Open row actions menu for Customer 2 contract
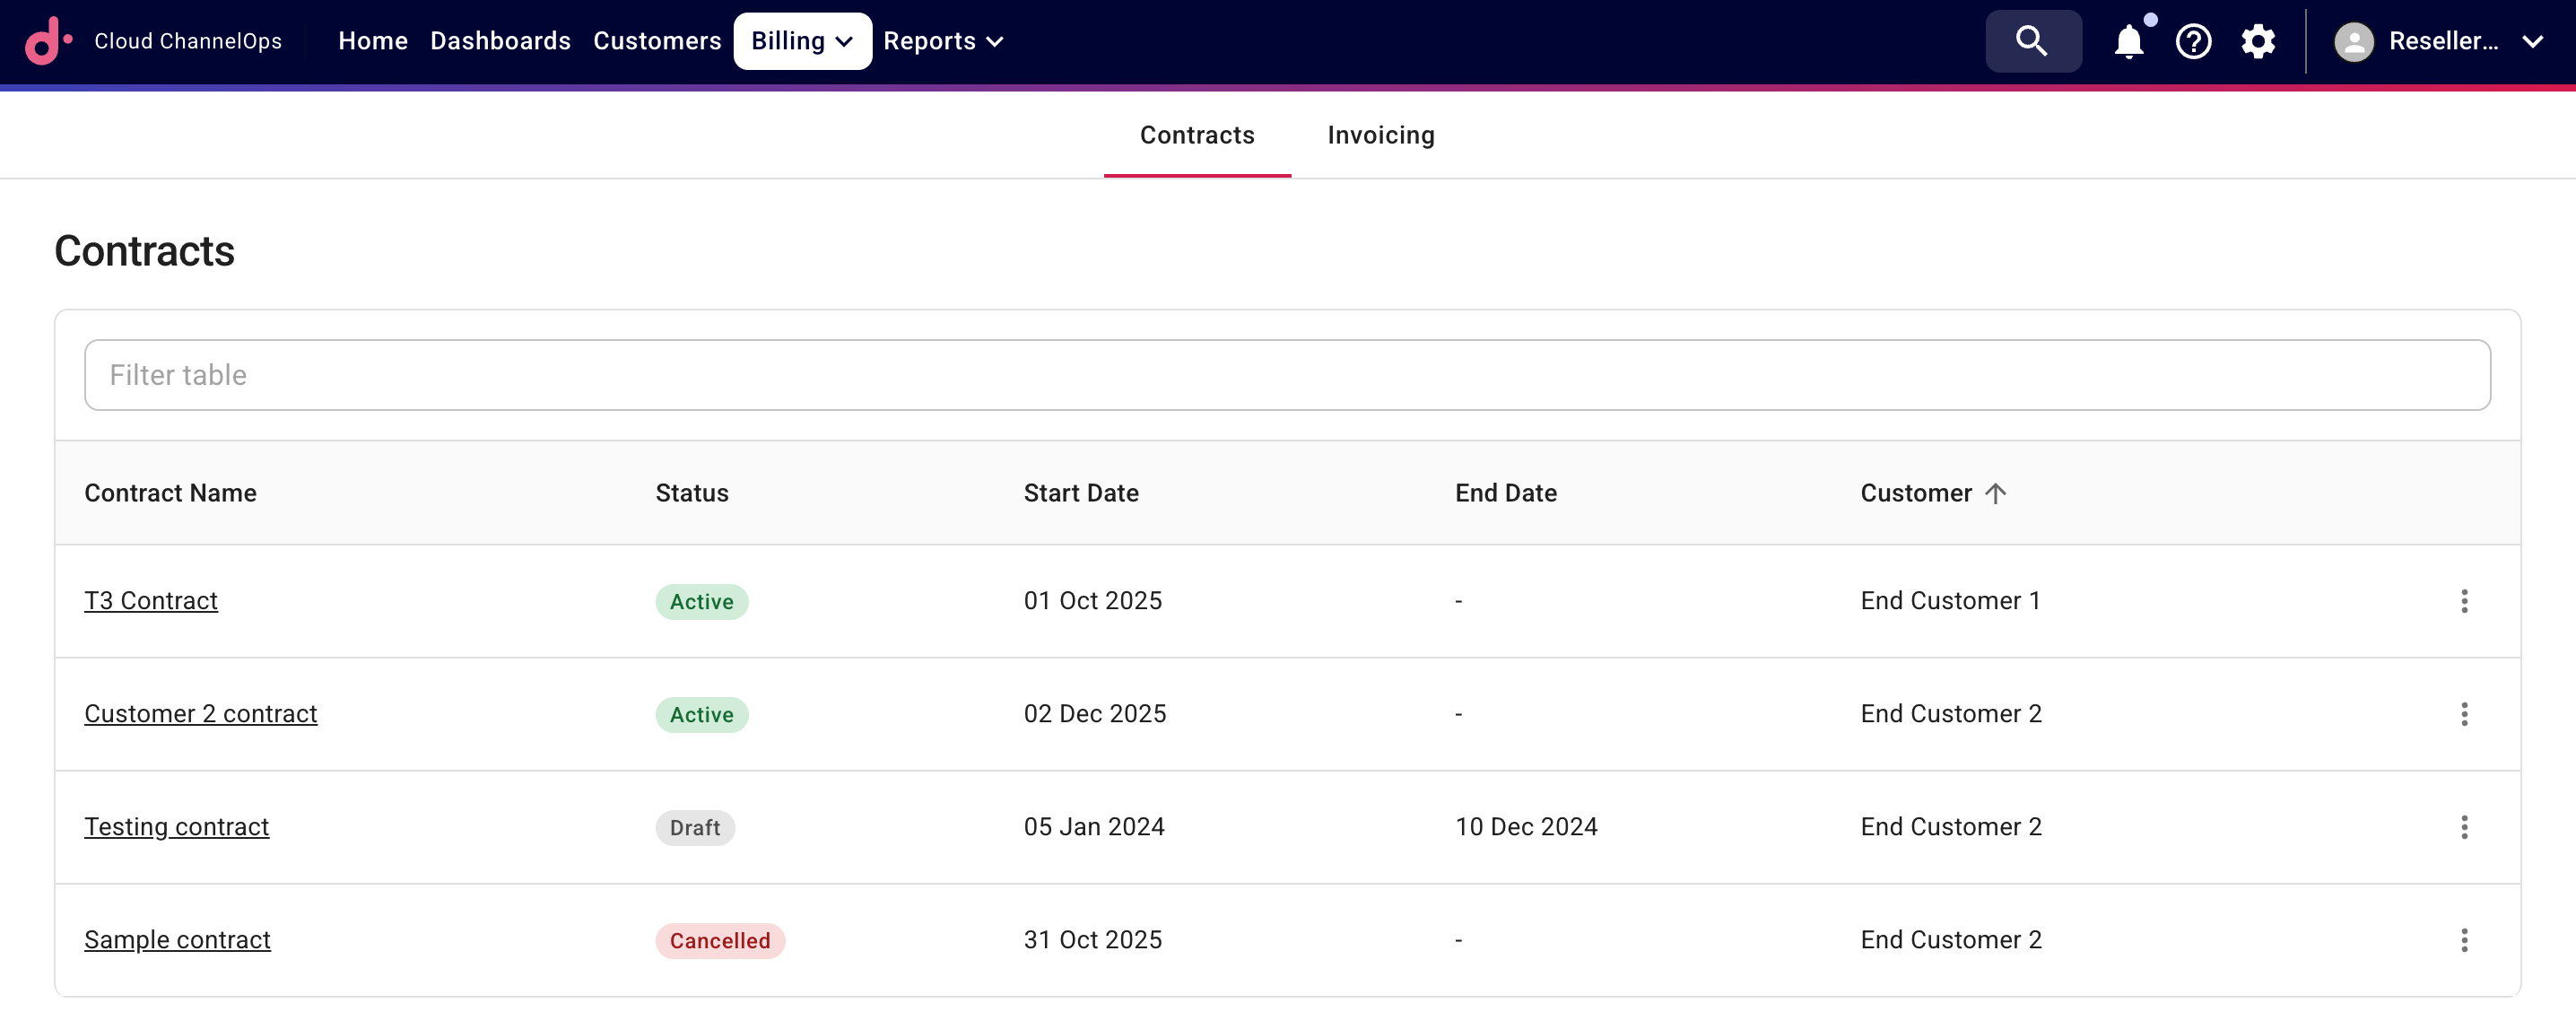Viewport: 2576px width, 1012px height. pos(2464,713)
